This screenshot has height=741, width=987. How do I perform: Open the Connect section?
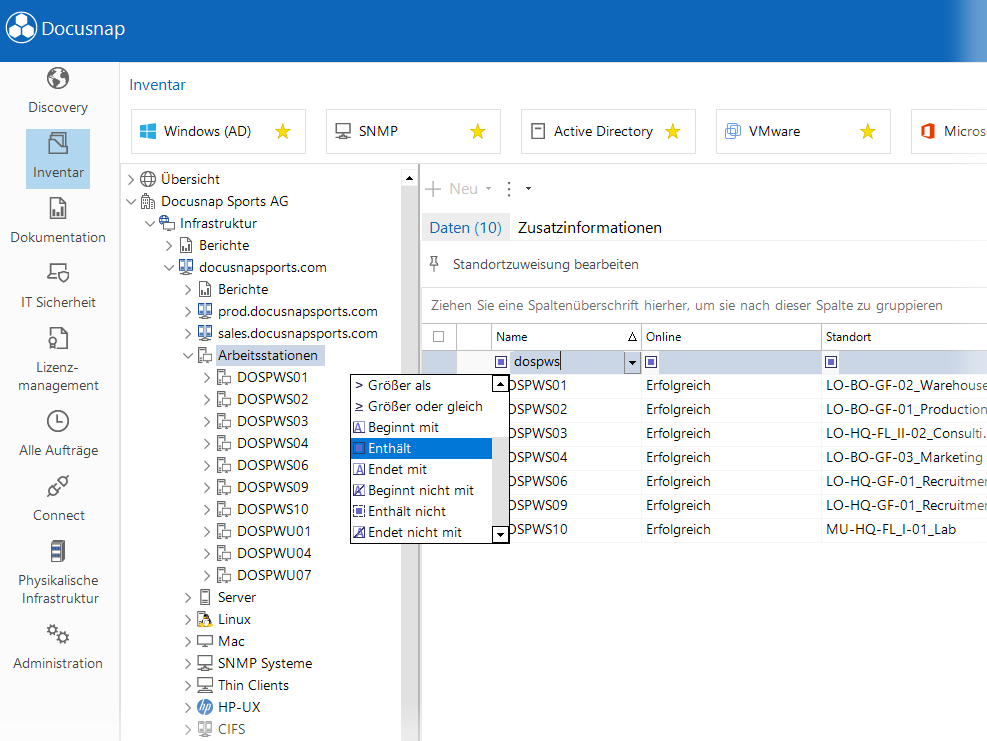click(58, 499)
